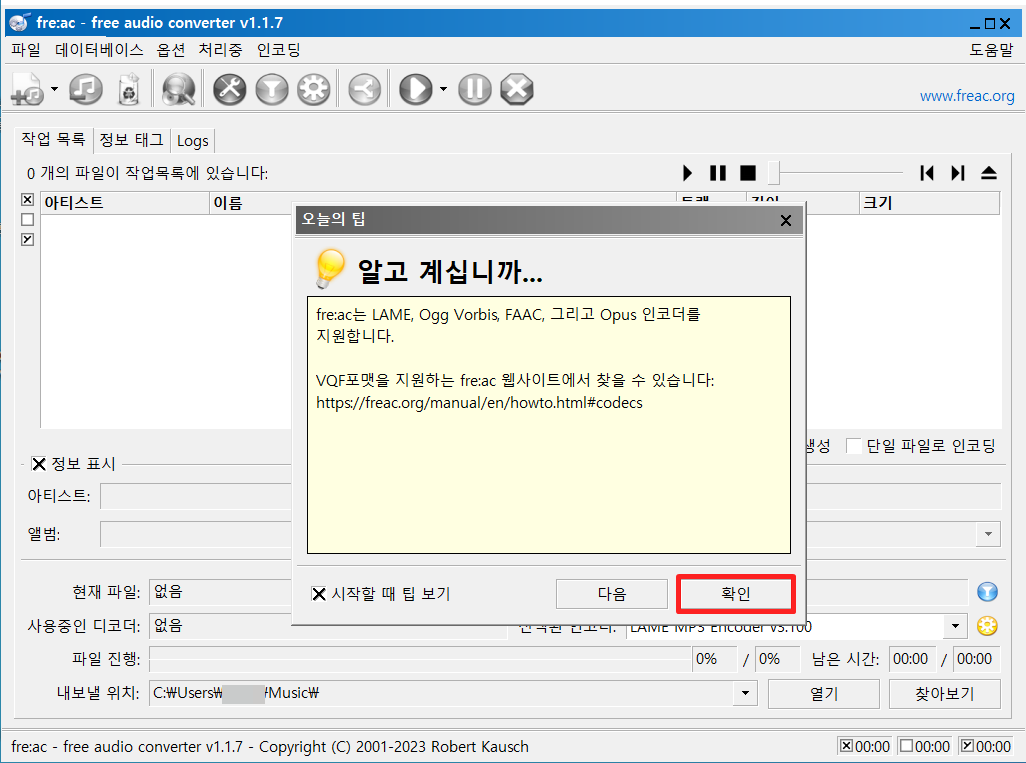Viewport: 1026px width, 763px height.
Task: Click the 앨범 input field
Action: (x=196, y=534)
